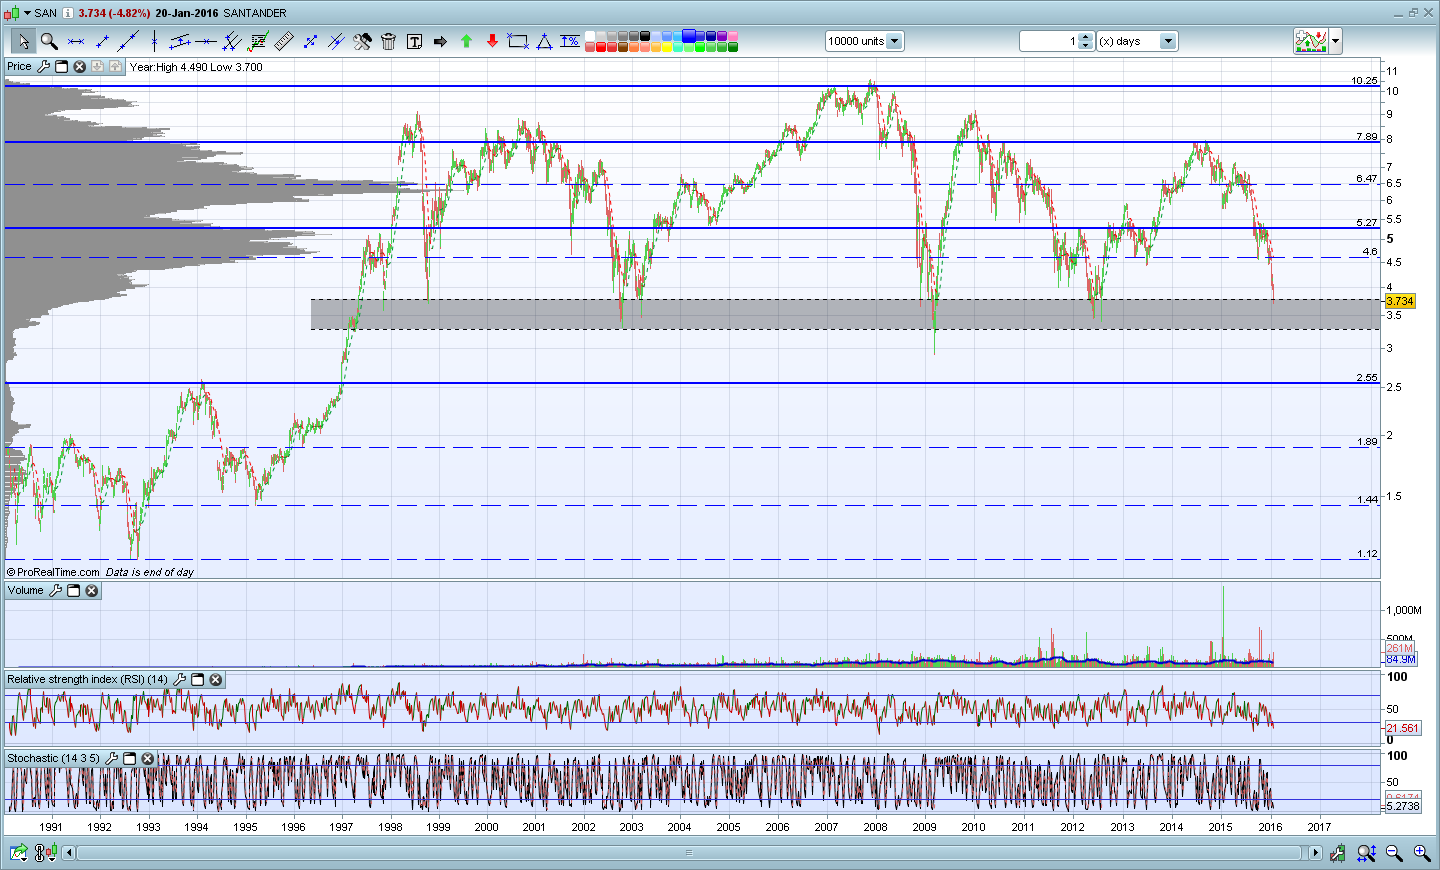Click the Volume panel label

click(25, 591)
